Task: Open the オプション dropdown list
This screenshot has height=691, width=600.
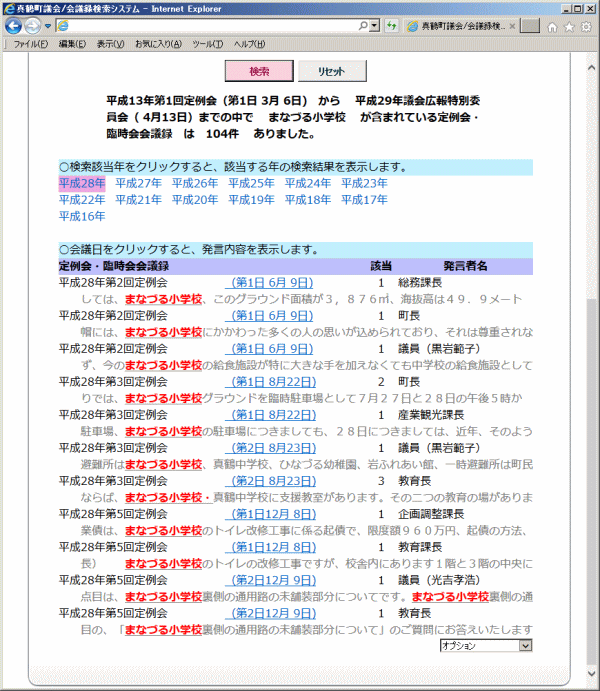Action: tap(486, 646)
